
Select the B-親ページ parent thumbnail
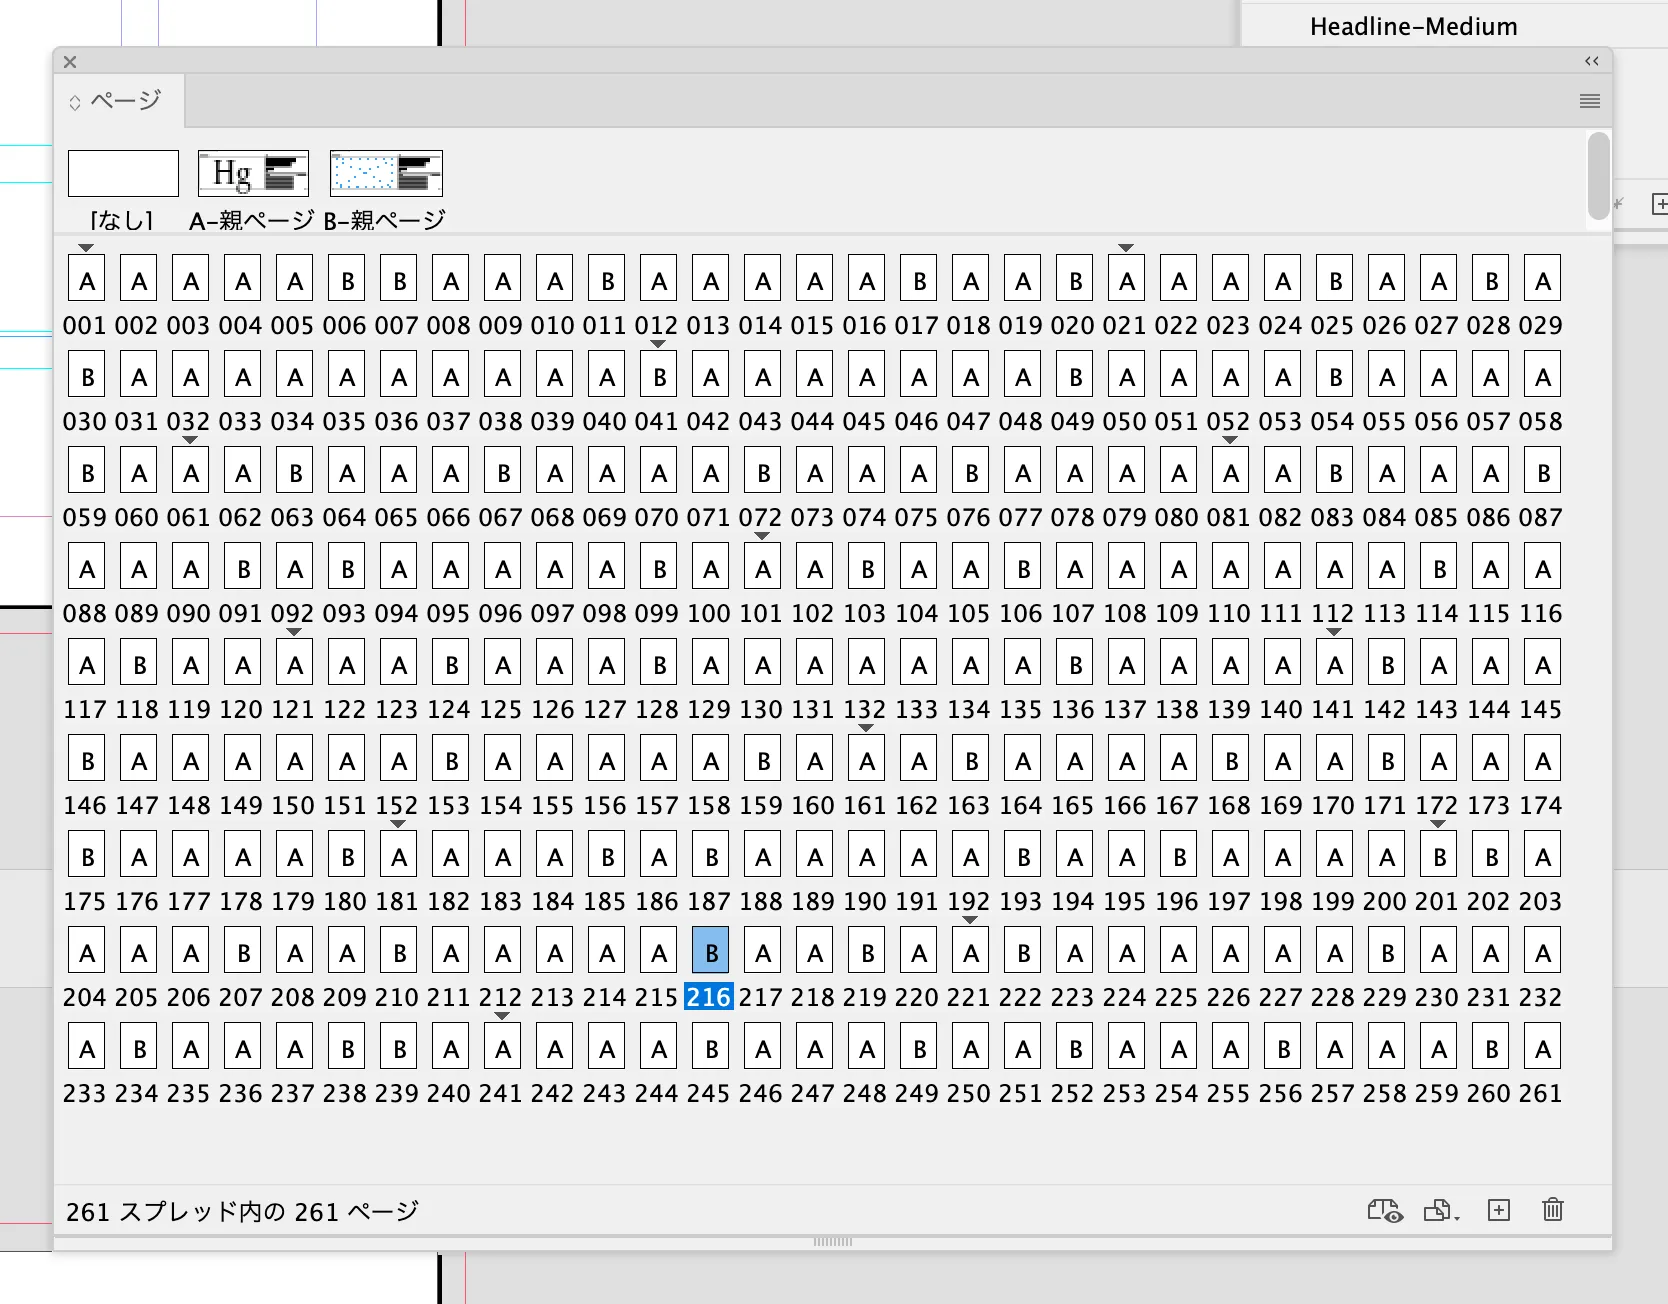(x=385, y=173)
